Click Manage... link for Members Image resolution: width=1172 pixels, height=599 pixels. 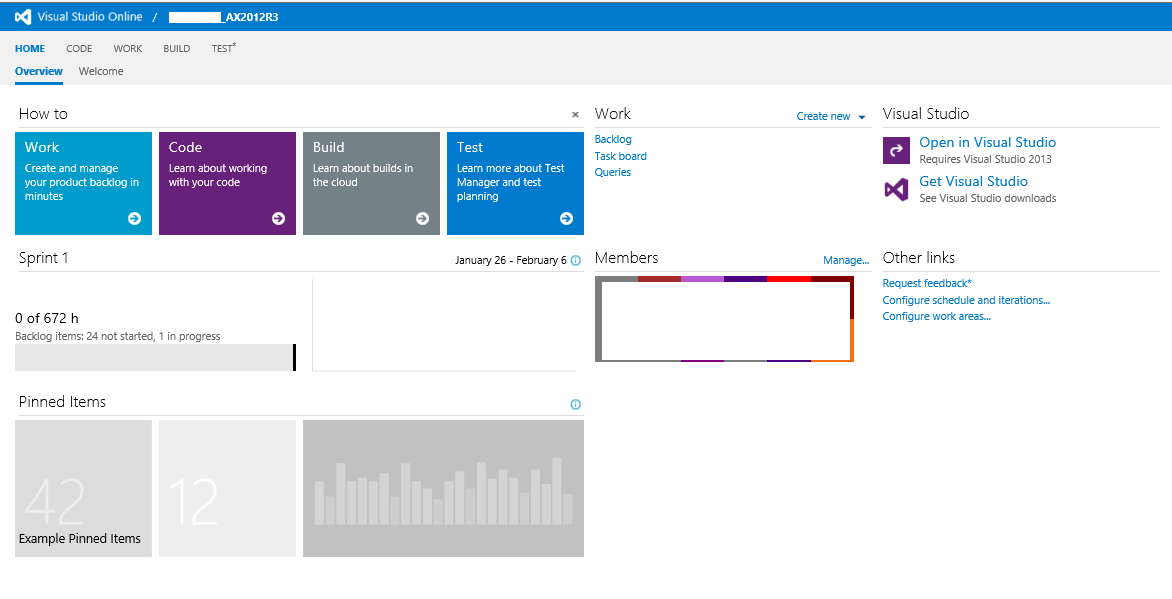[x=845, y=260]
